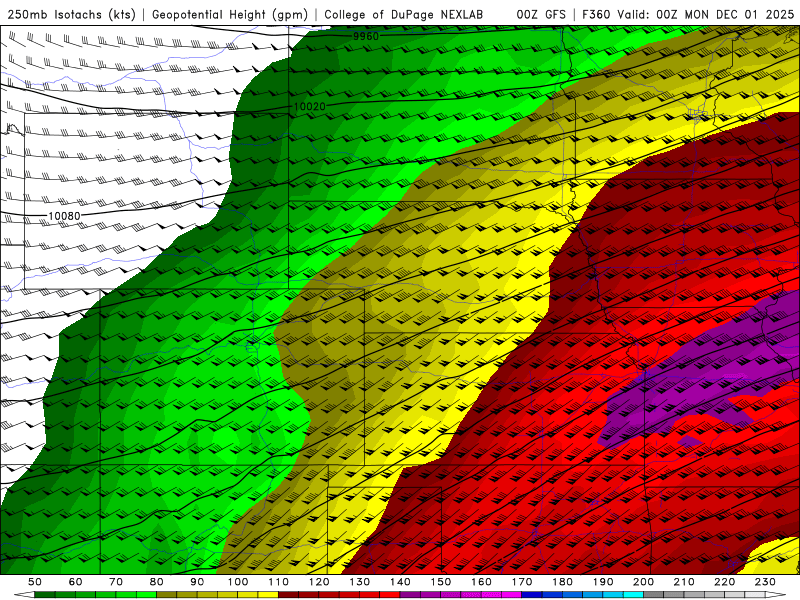Click the 80 kts legend label
This screenshot has height=600, width=800.
pos(156,582)
